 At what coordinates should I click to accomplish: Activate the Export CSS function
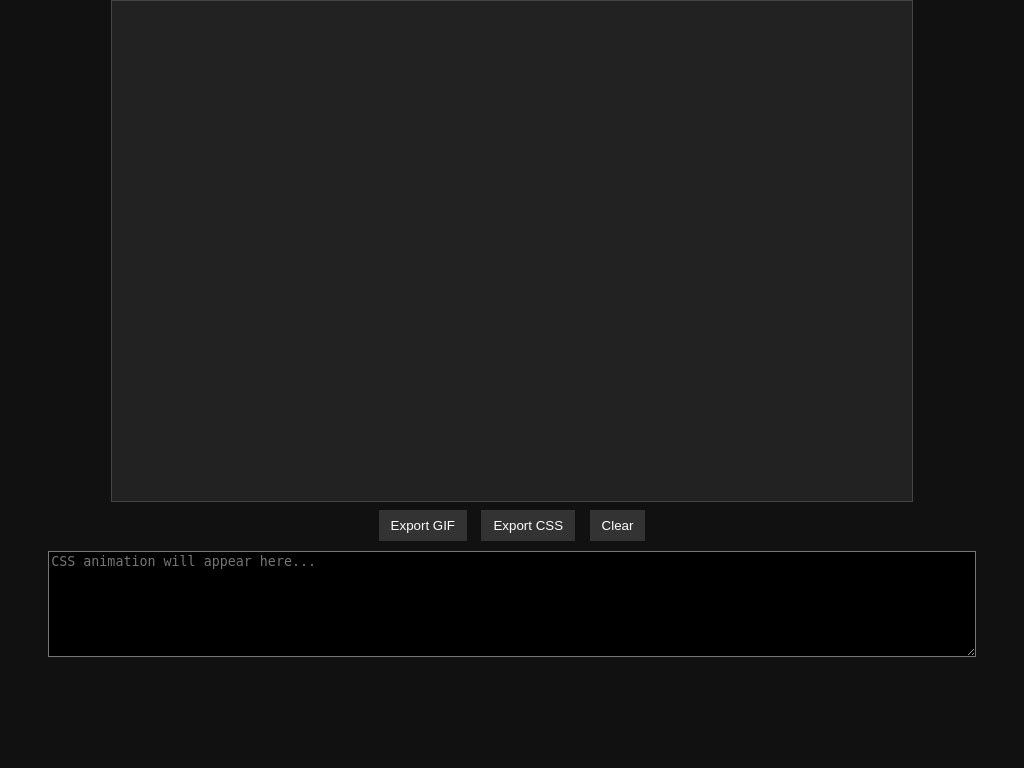click(x=528, y=525)
